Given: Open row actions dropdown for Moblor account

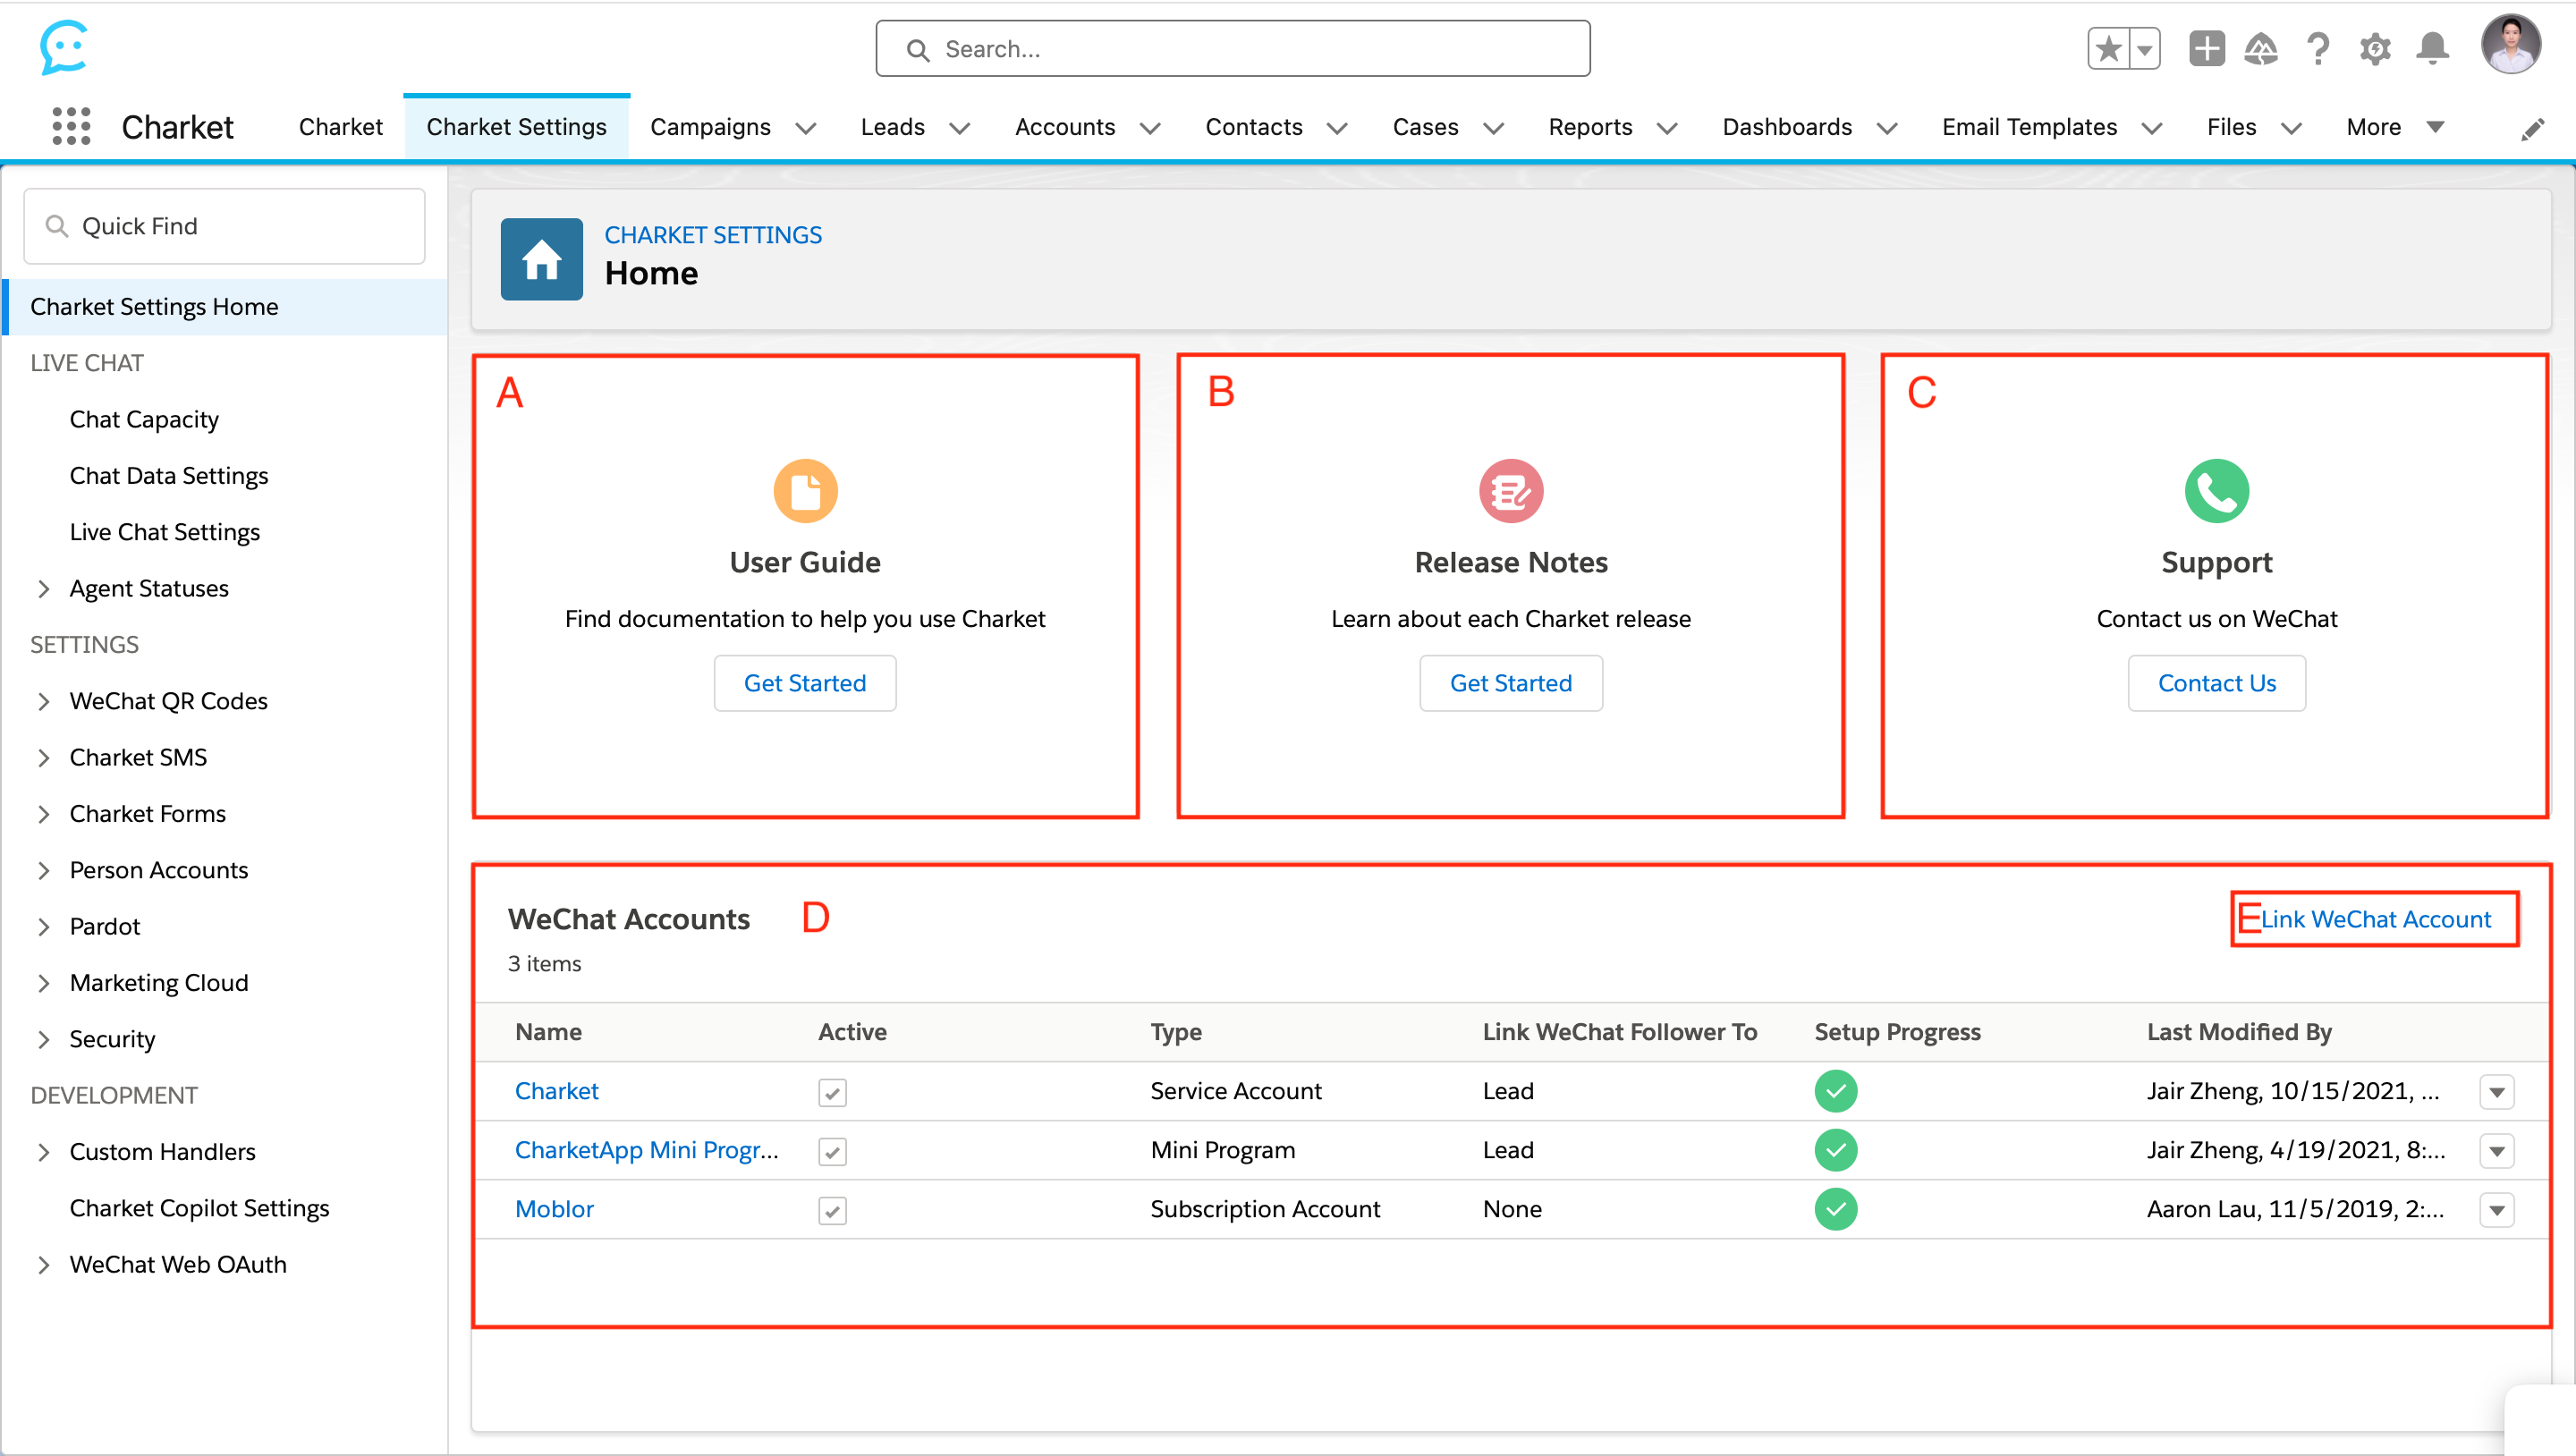Looking at the screenshot, I should pos(2497,1210).
